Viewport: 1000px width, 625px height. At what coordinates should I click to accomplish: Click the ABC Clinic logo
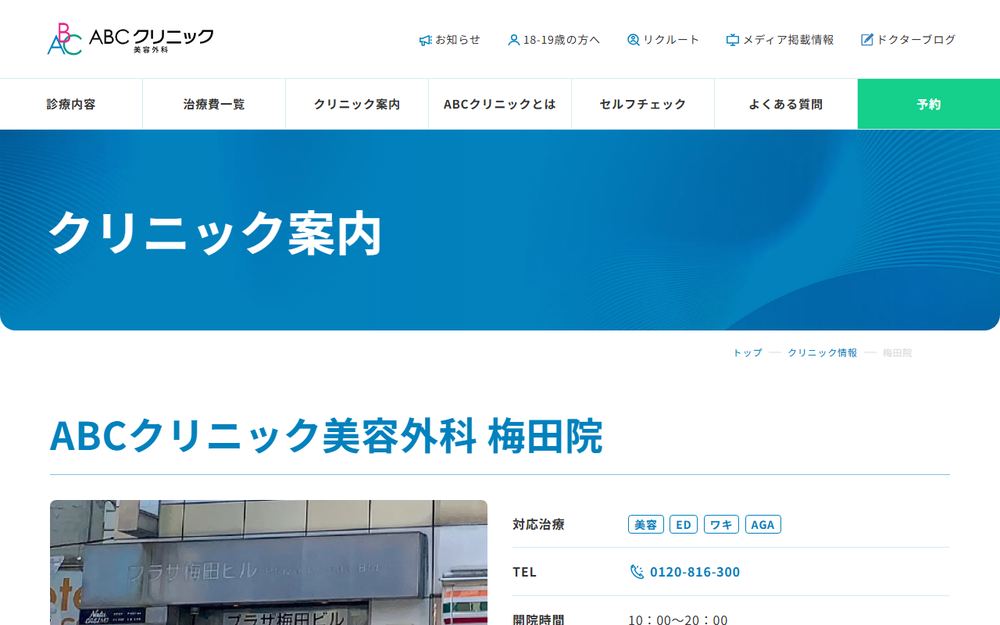(130, 39)
